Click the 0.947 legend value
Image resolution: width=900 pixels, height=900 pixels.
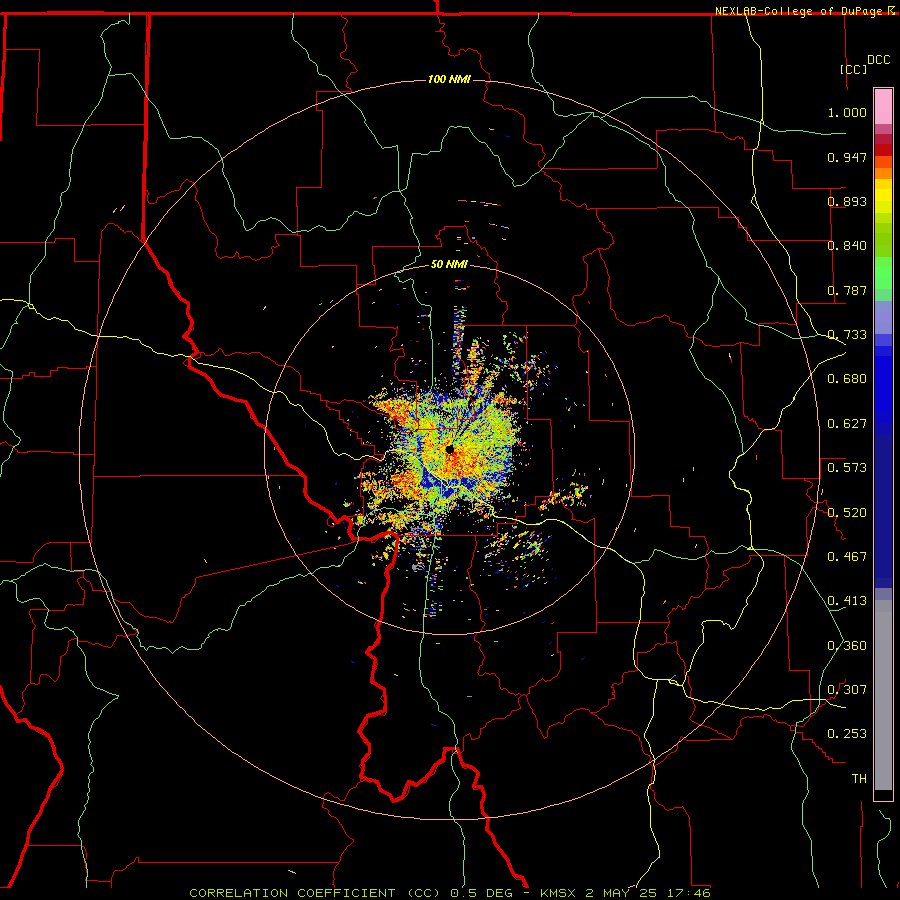[847, 157]
